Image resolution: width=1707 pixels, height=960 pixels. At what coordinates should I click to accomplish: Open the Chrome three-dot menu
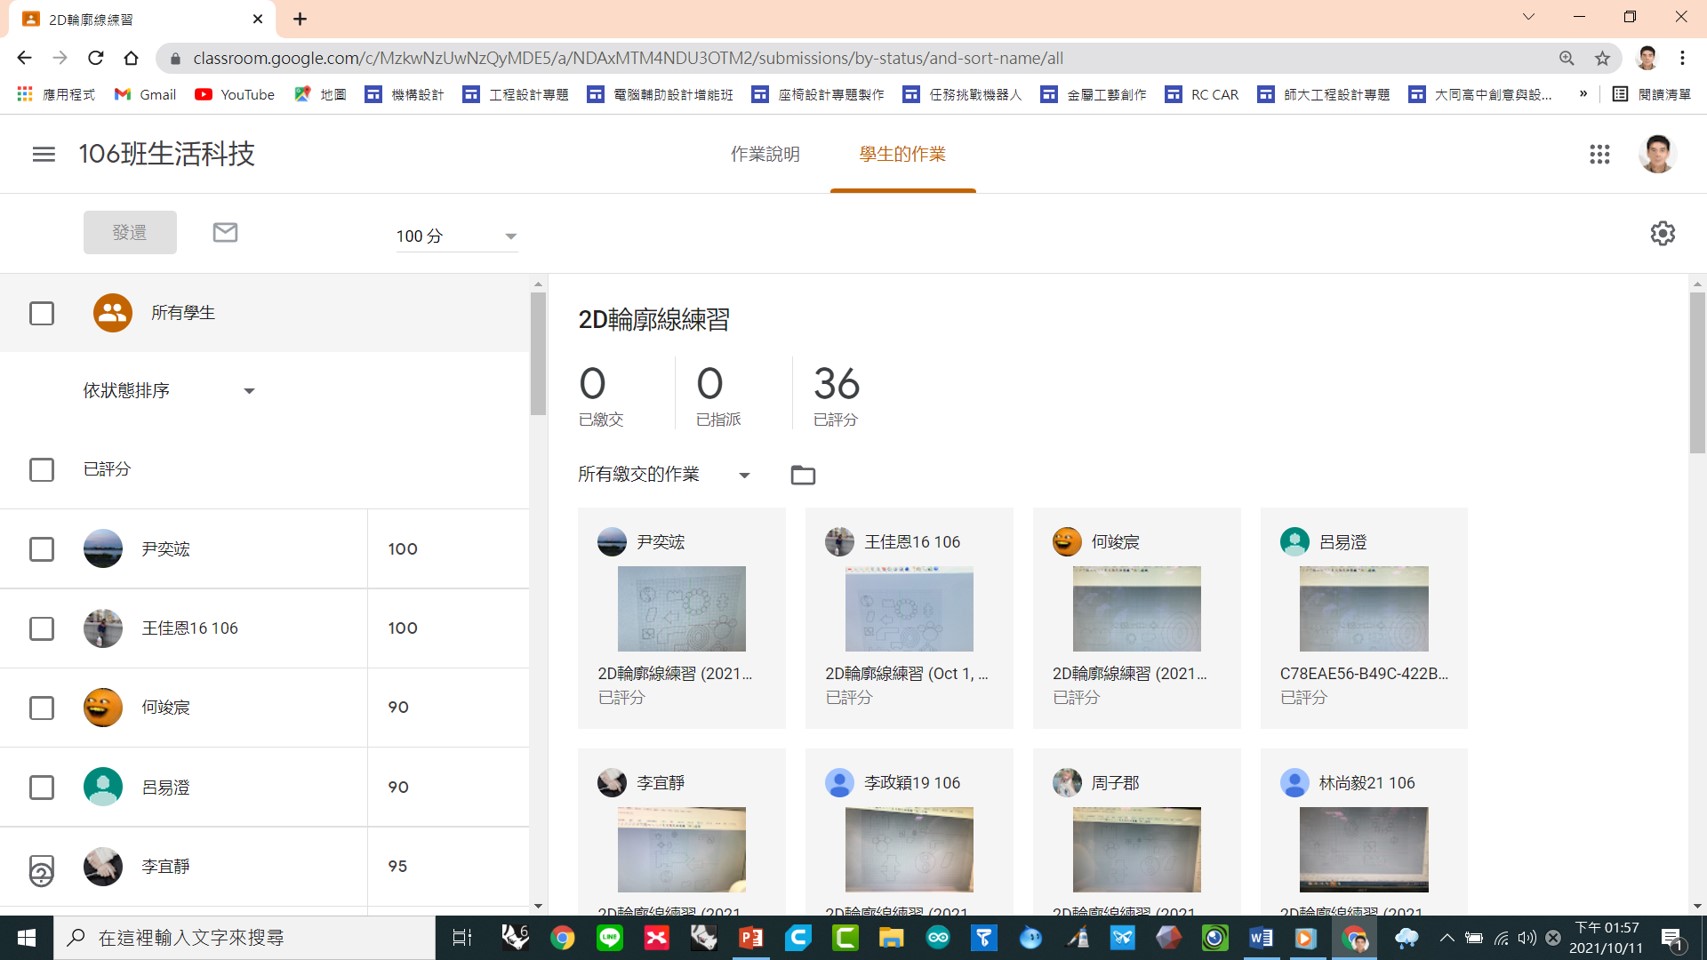[x=1683, y=58]
